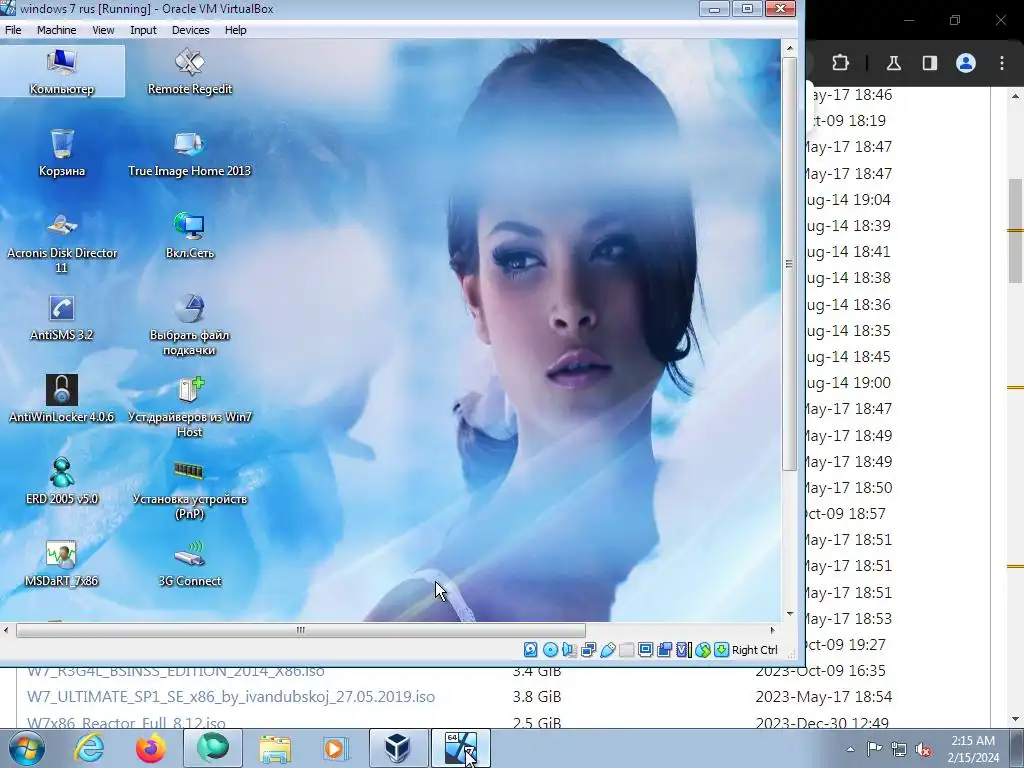Screen dimensions: 1024x768
Task: Open Windows Explorer folder from taskbar
Action: click(275, 748)
